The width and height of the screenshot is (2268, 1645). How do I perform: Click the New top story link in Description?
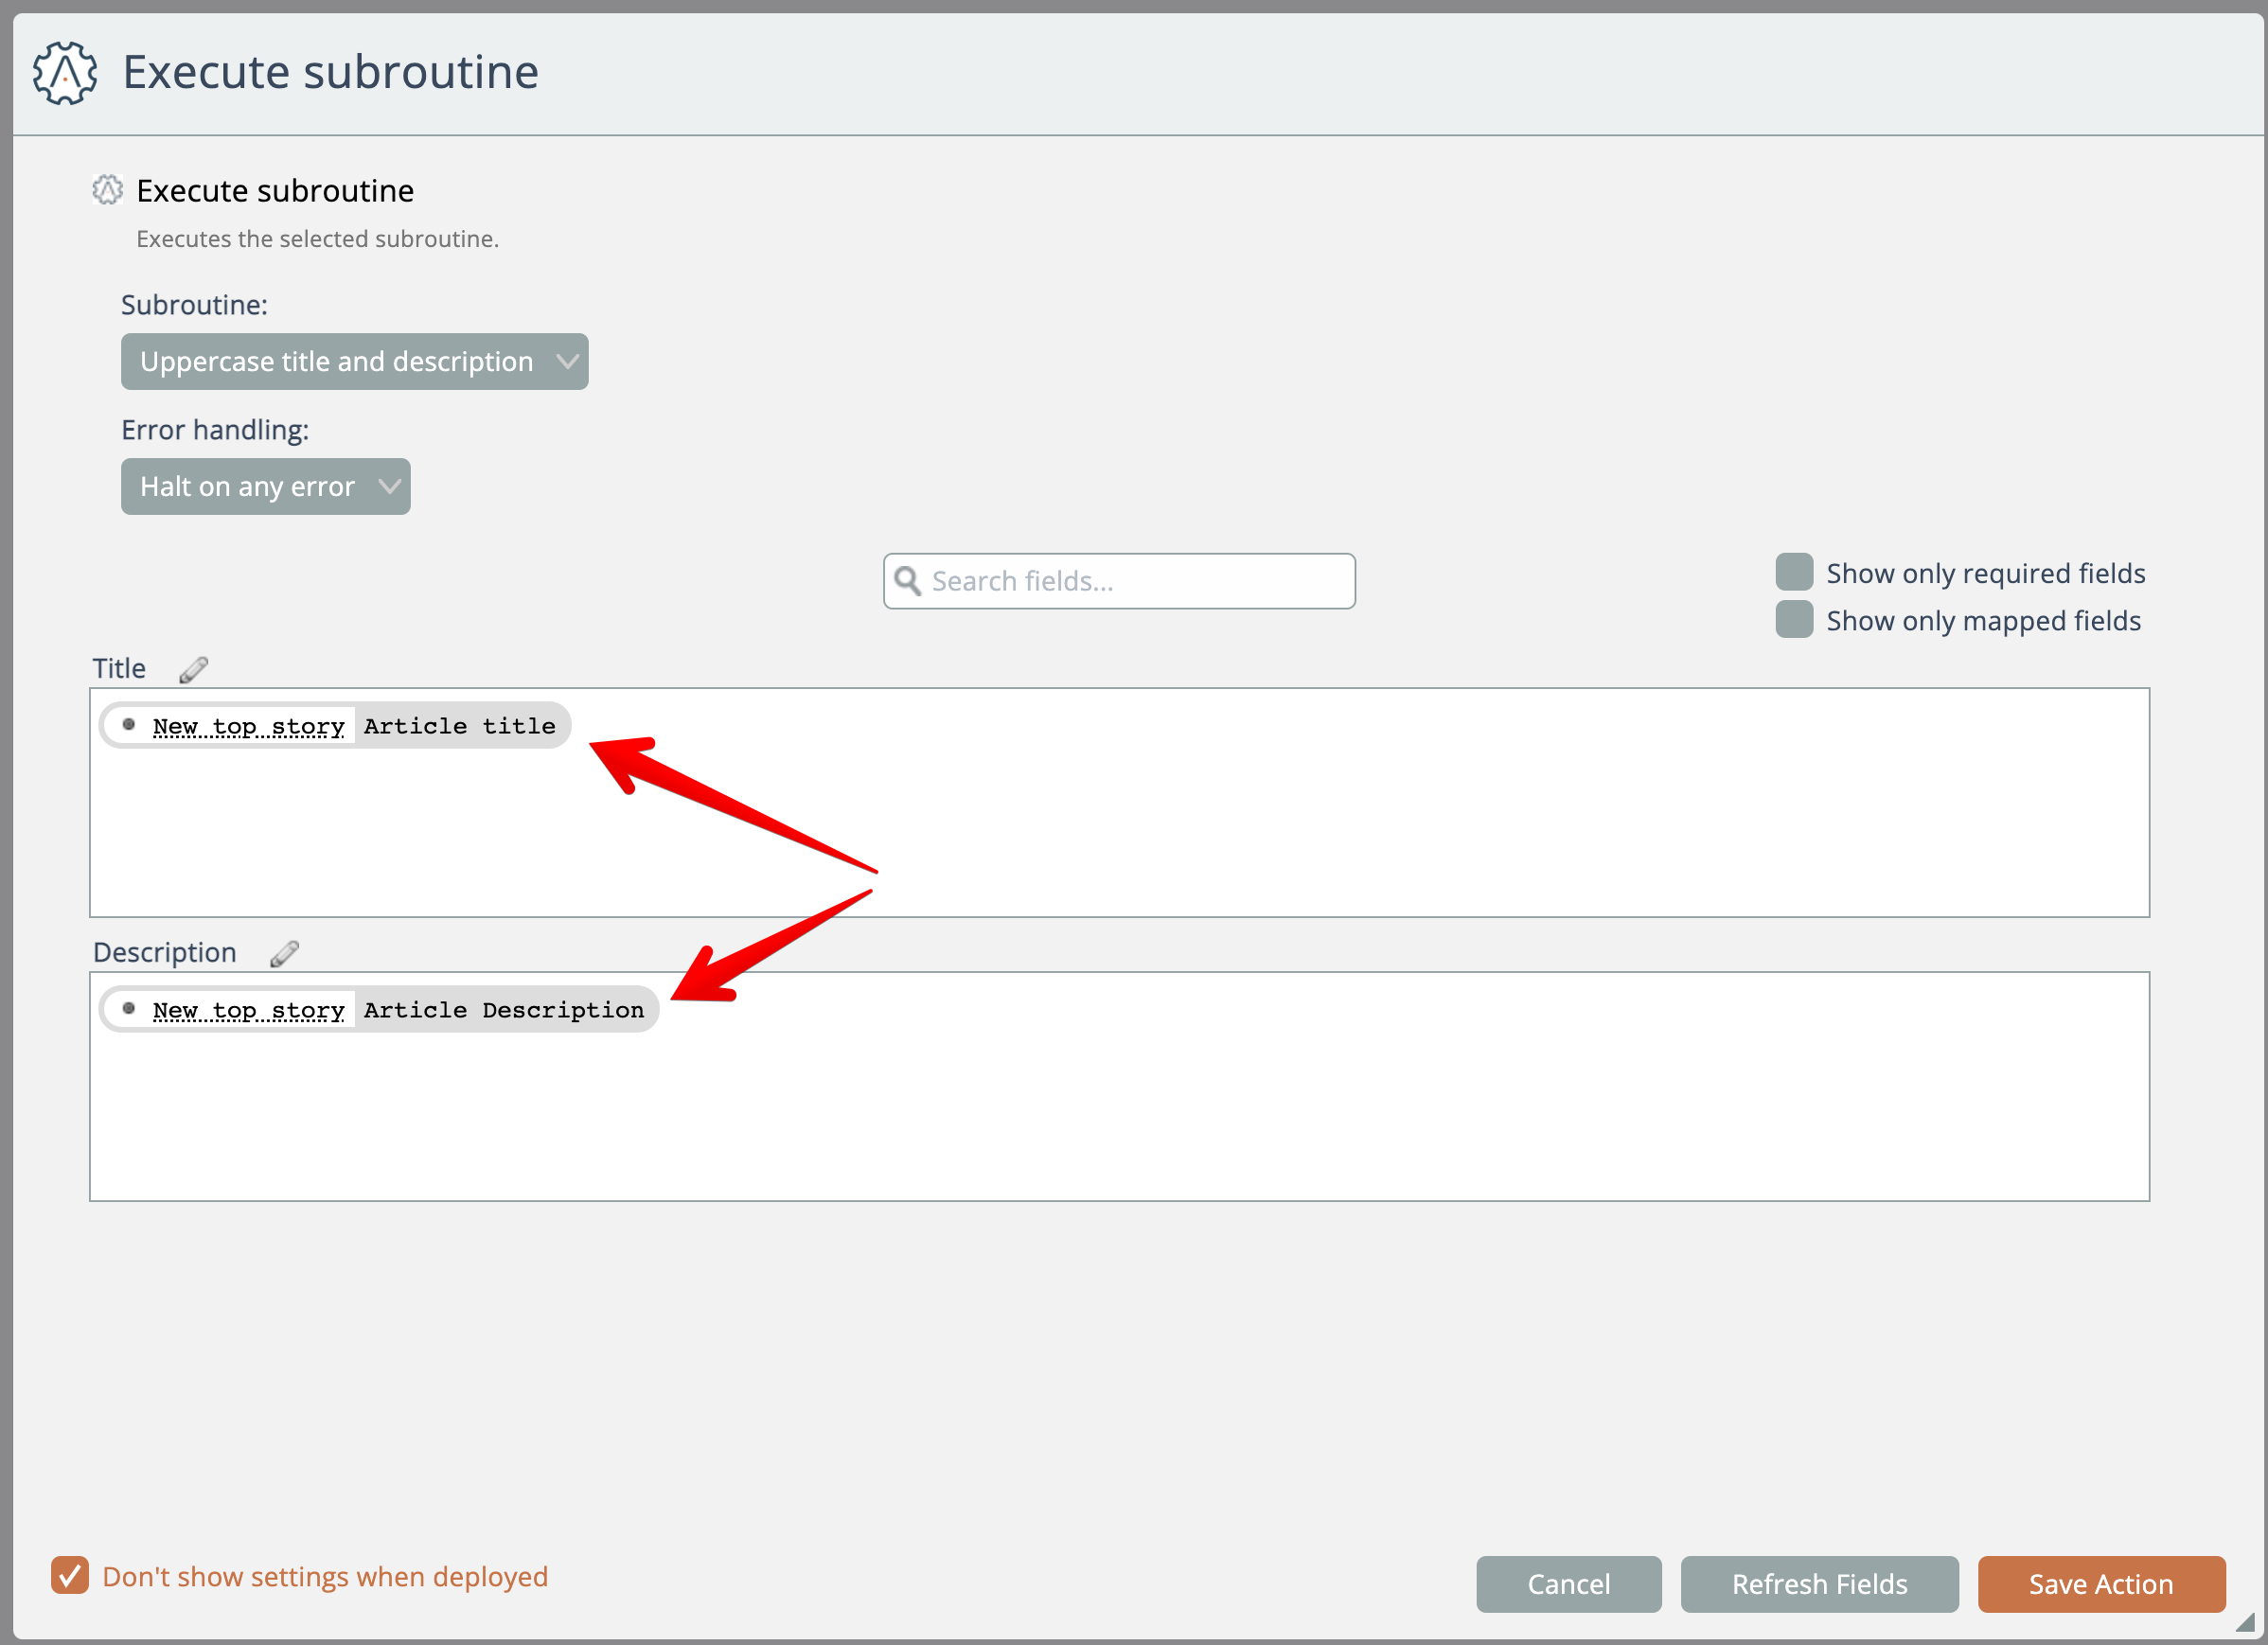pyautogui.click(x=248, y=1010)
